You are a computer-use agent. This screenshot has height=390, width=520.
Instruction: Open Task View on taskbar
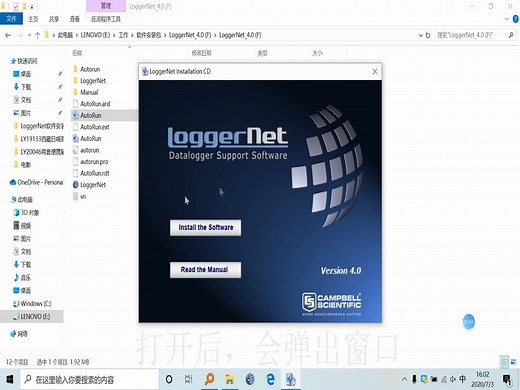[x=188, y=379]
